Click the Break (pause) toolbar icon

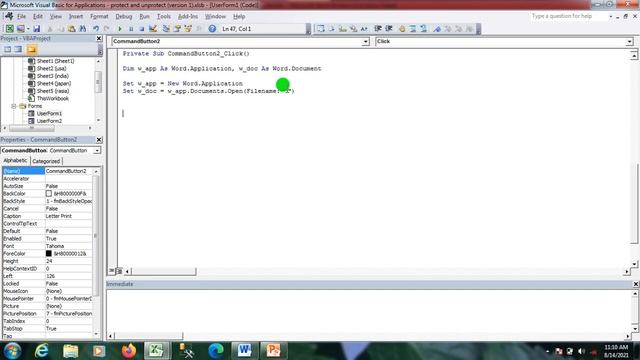pyautogui.click(x=131, y=29)
